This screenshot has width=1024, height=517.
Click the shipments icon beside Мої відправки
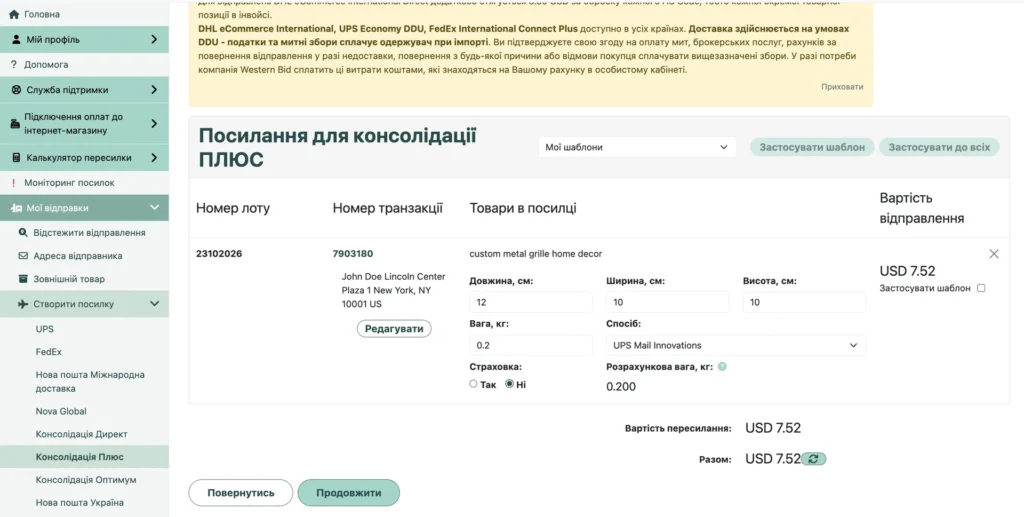(x=16, y=208)
